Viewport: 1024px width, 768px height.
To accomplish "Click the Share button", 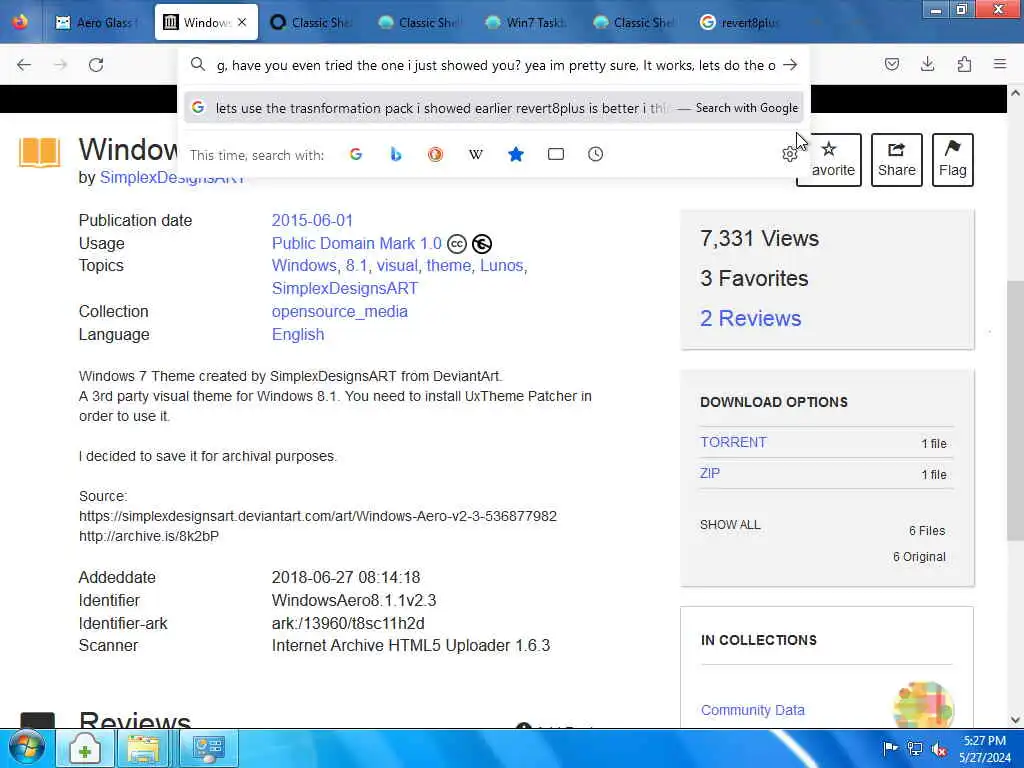I will tap(897, 160).
